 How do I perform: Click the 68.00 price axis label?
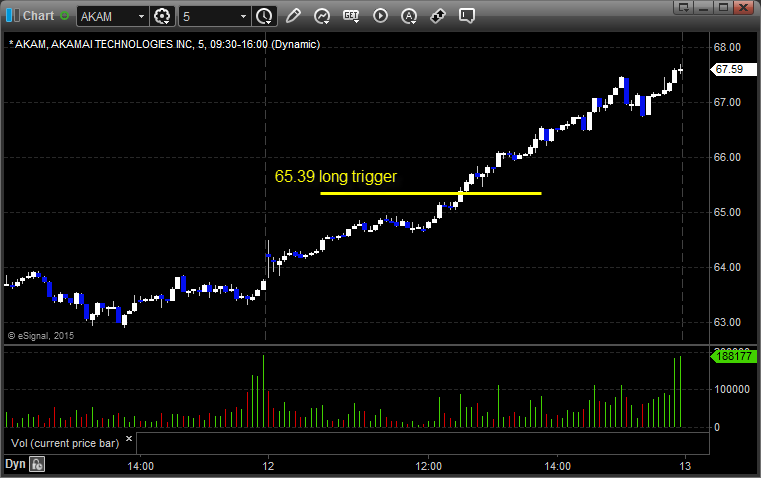(727, 48)
